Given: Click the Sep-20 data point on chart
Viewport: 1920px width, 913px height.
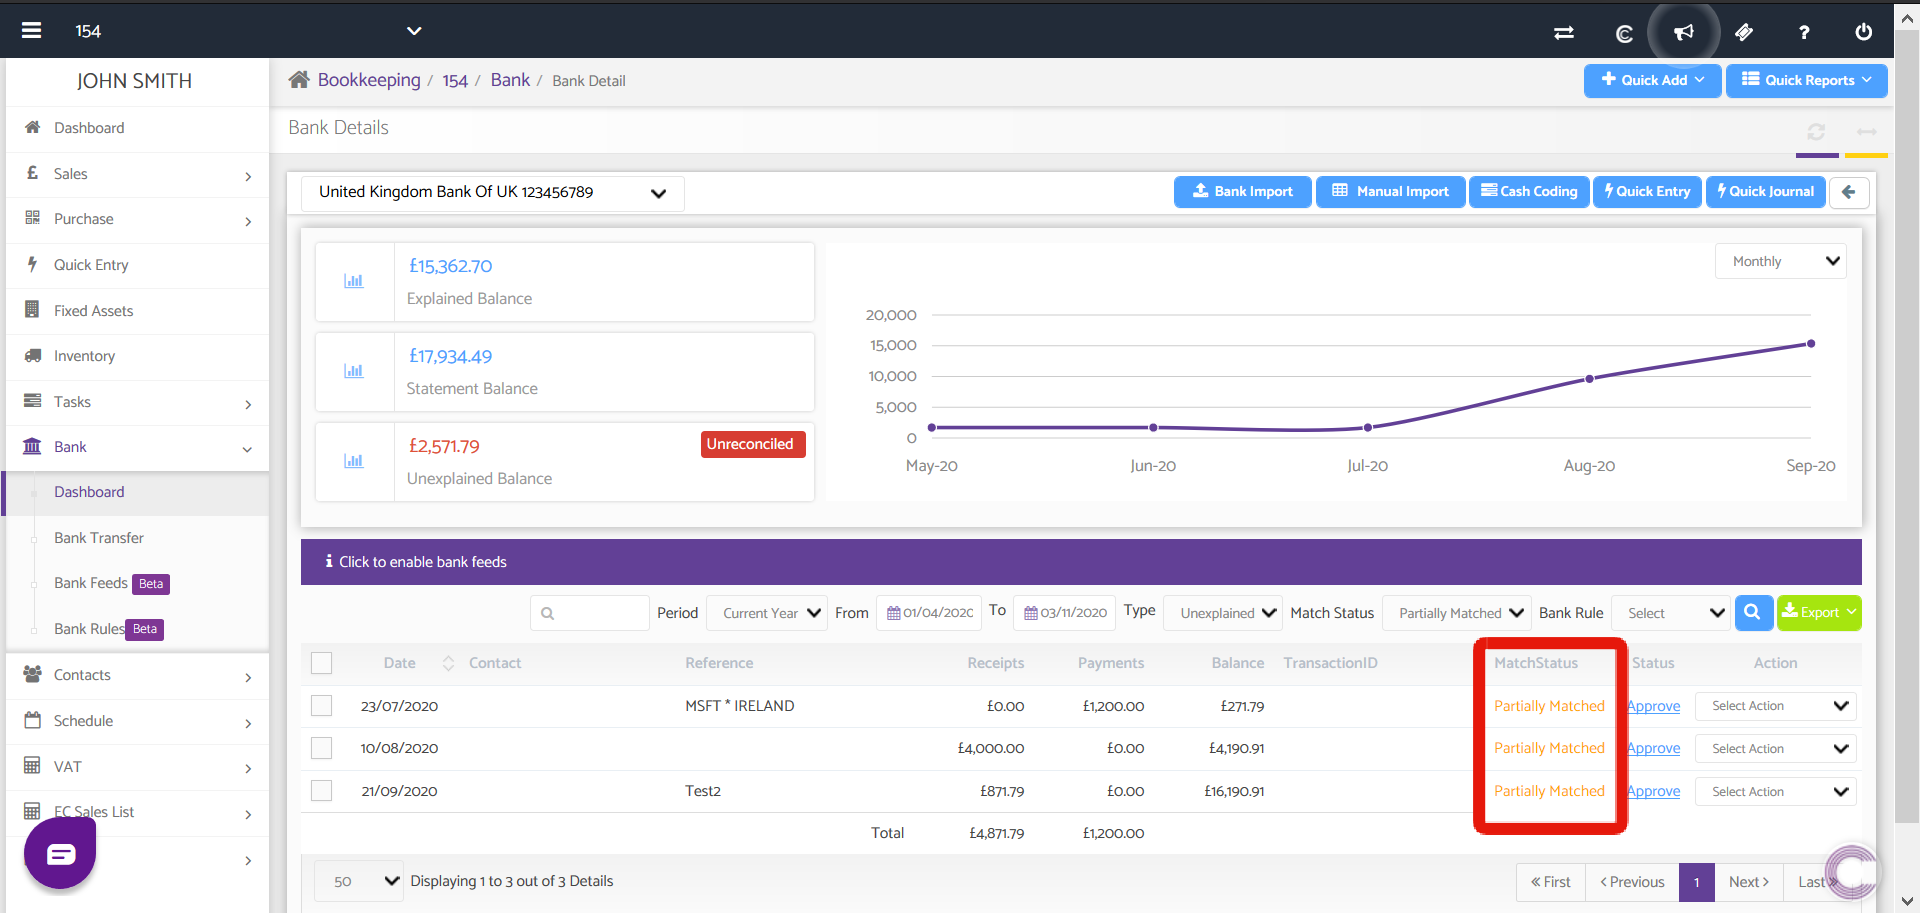Looking at the screenshot, I should point(1811,344).
